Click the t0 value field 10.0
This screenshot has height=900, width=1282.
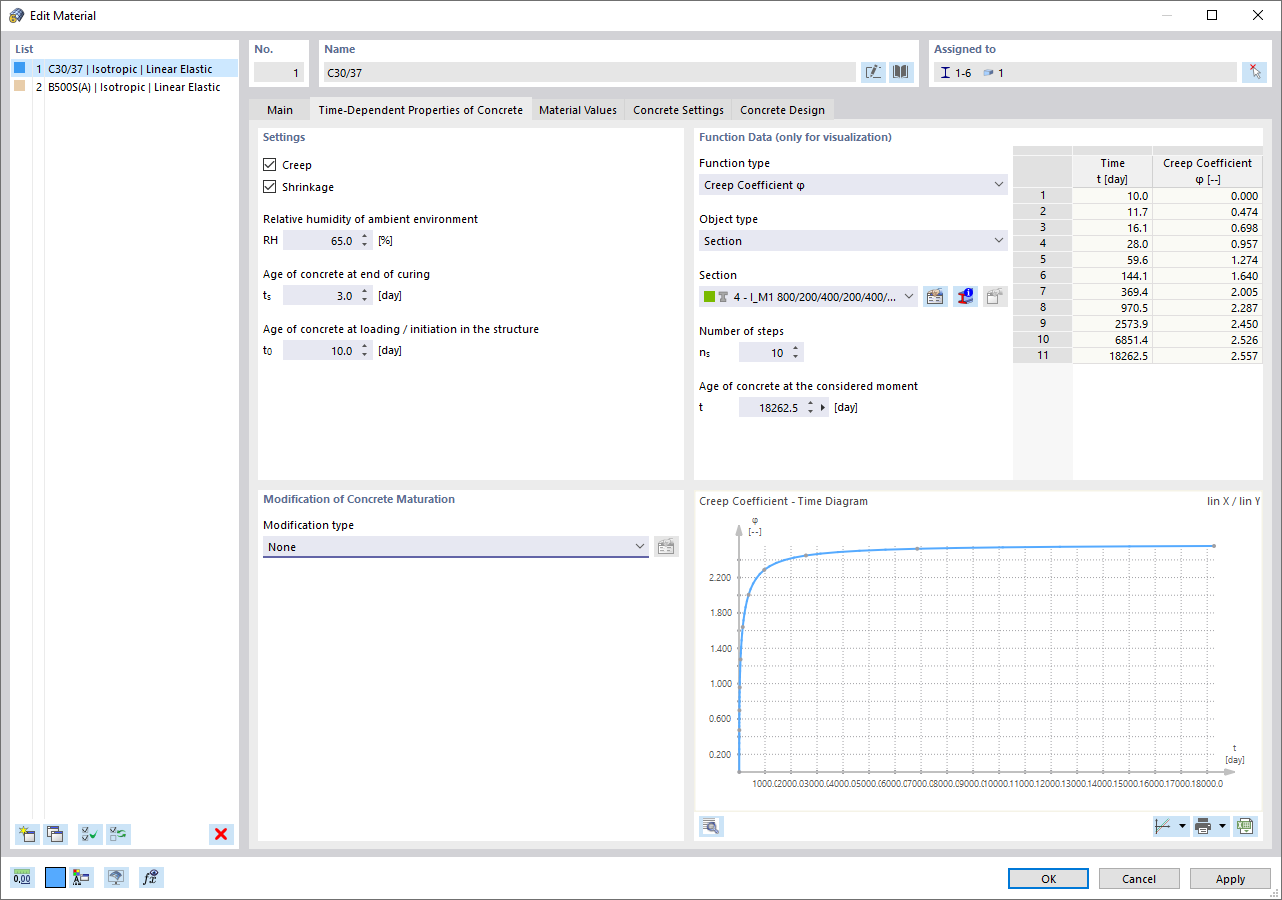click(320, 351)
